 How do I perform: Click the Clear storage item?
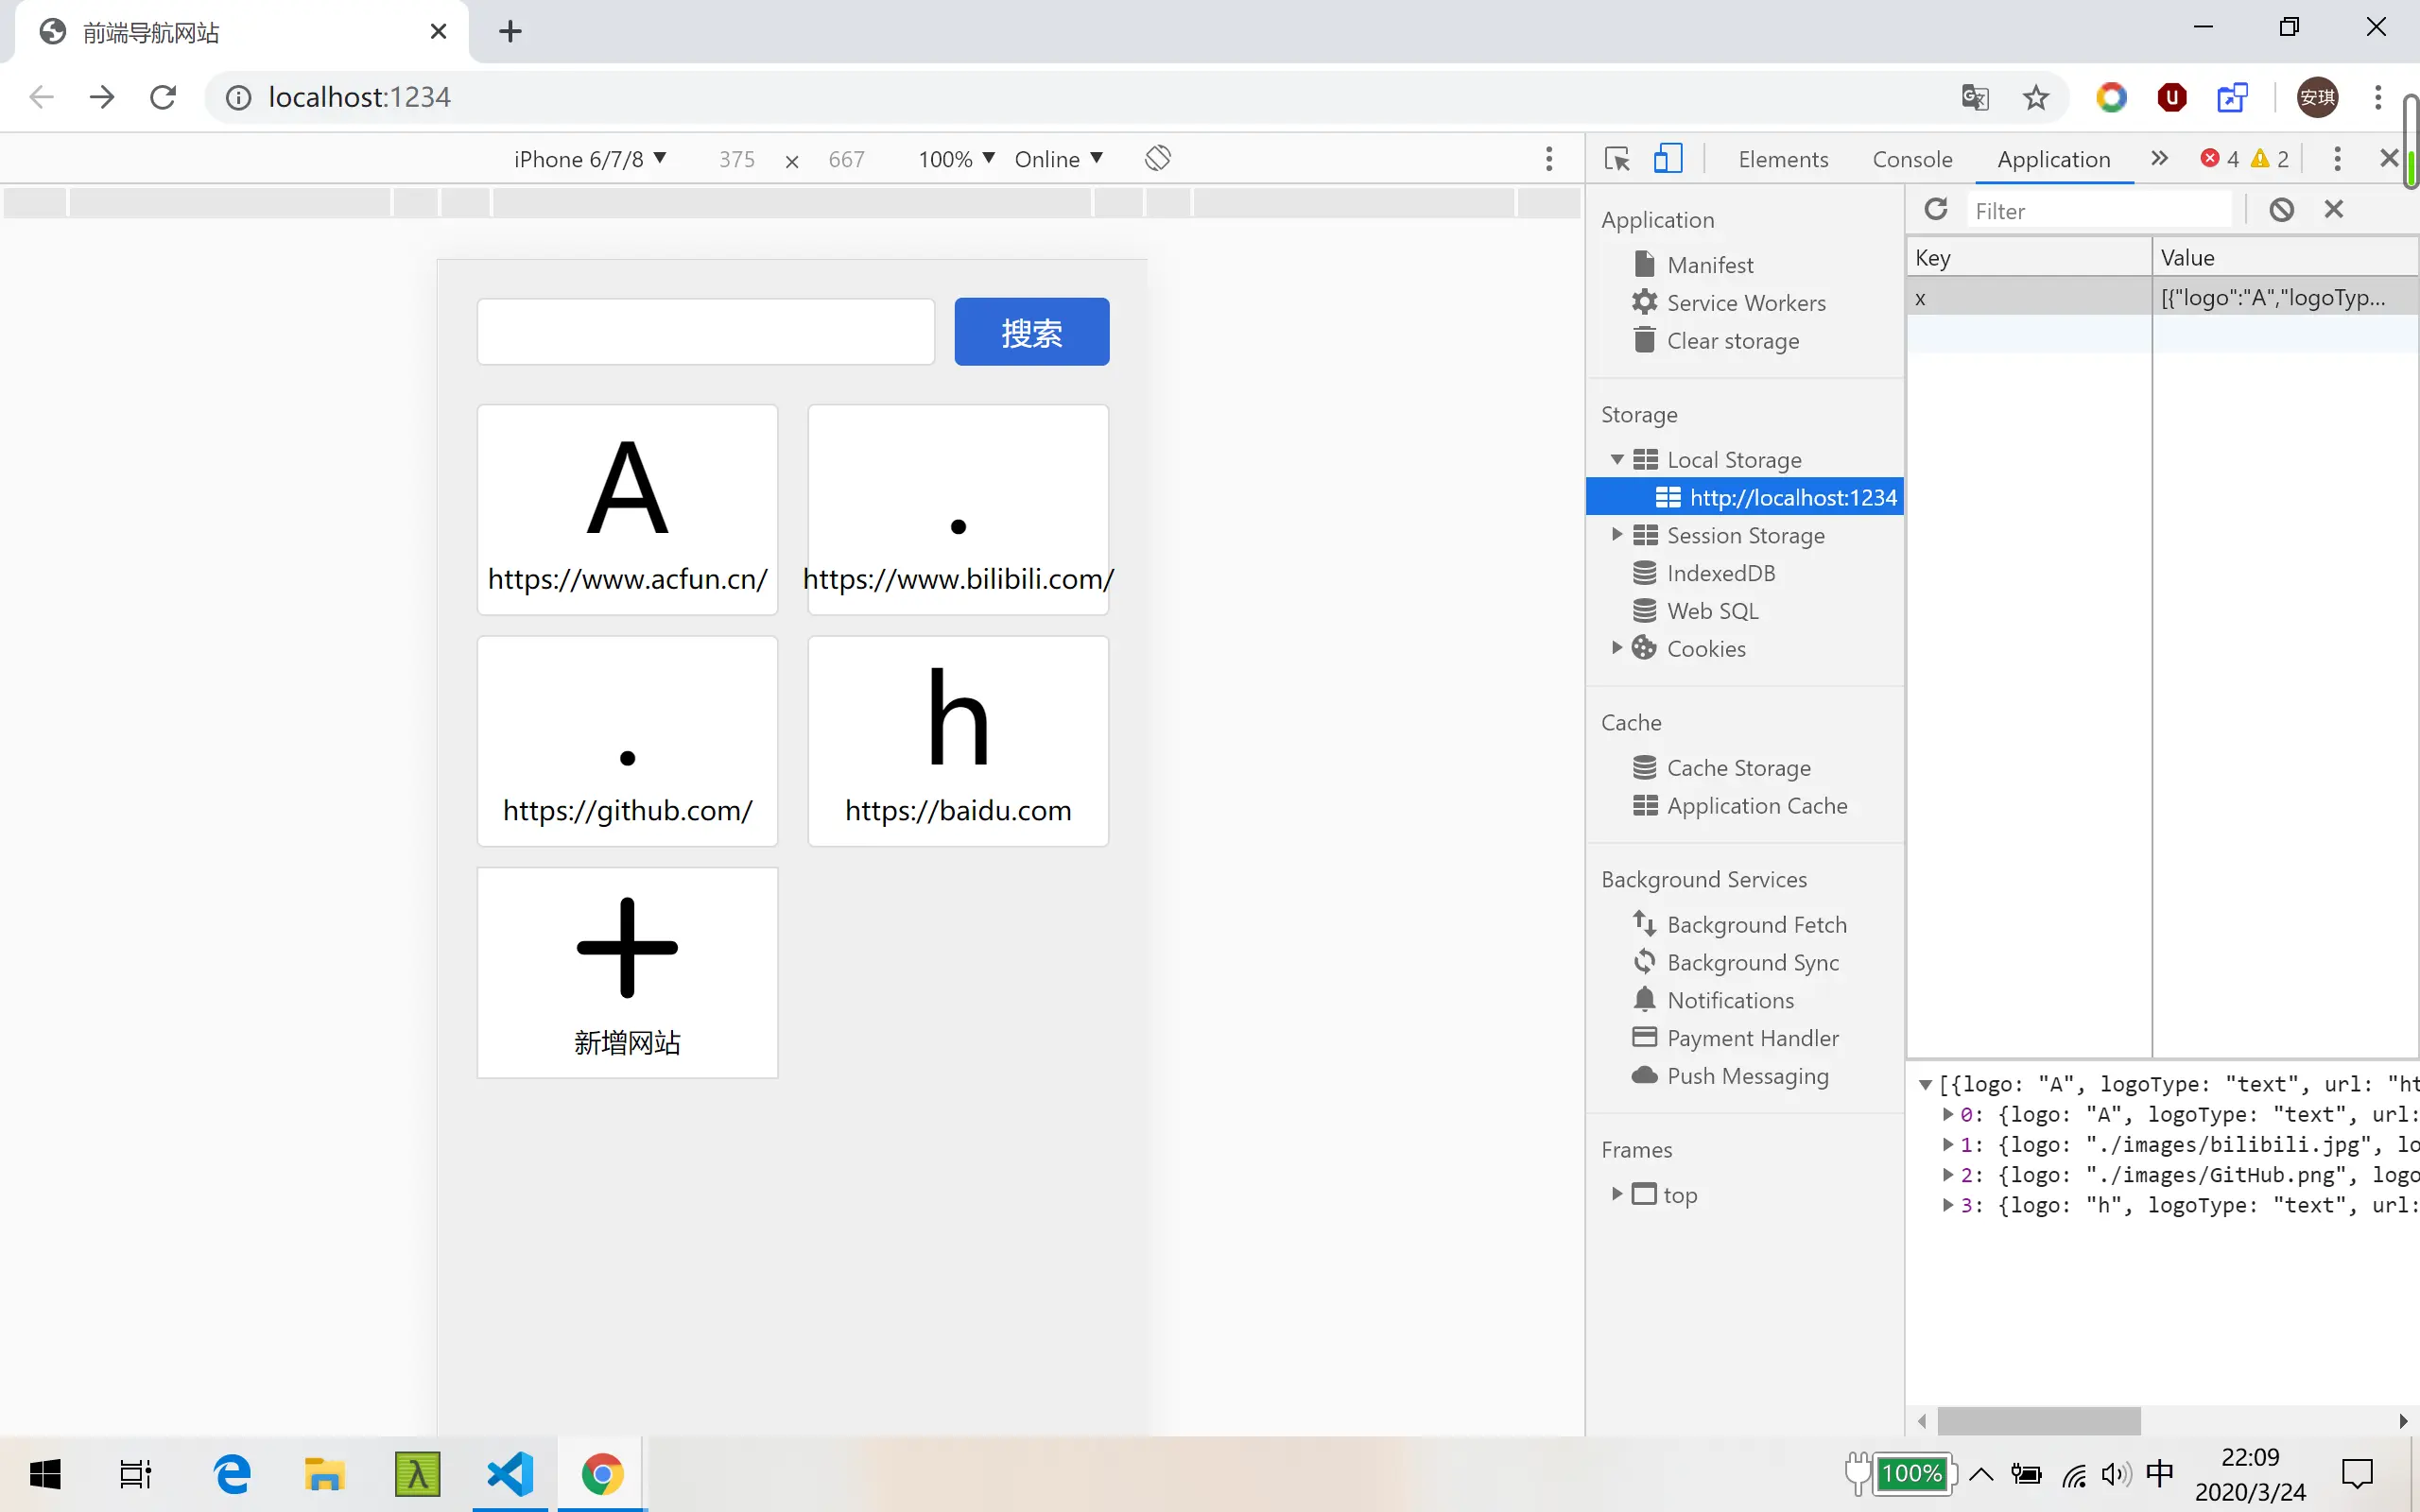click(1732, 341)
